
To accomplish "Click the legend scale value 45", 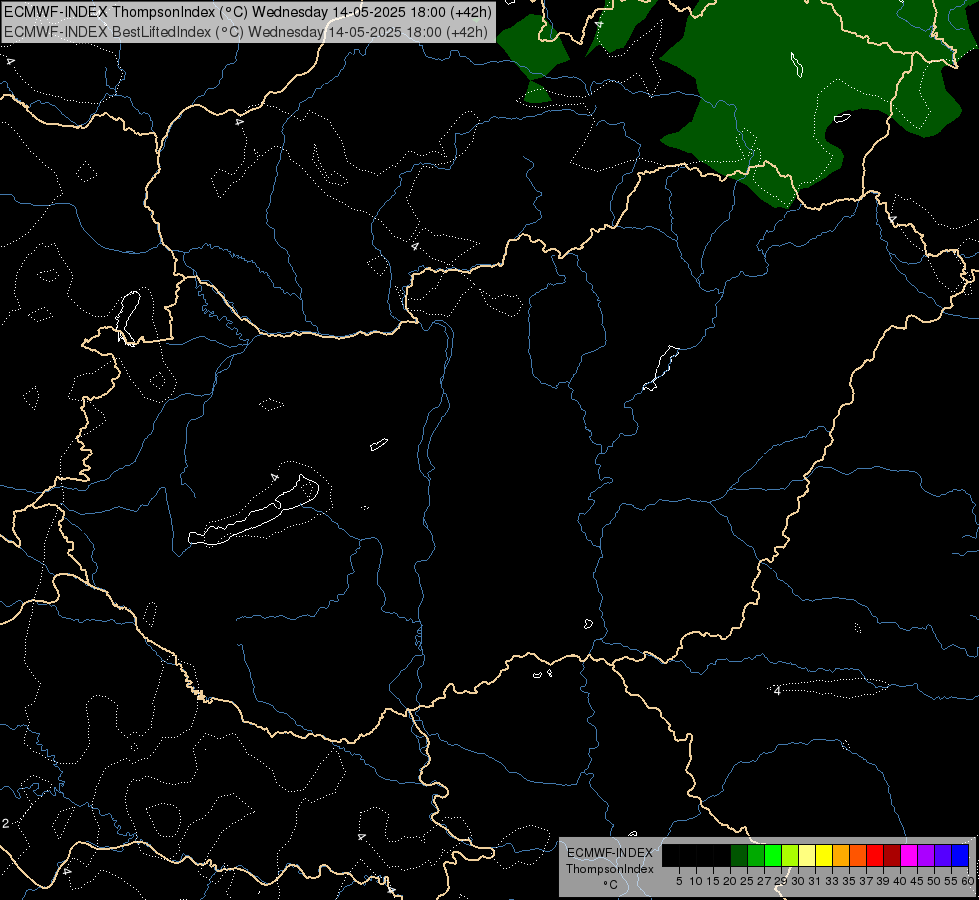I will (x=917, y=881).
